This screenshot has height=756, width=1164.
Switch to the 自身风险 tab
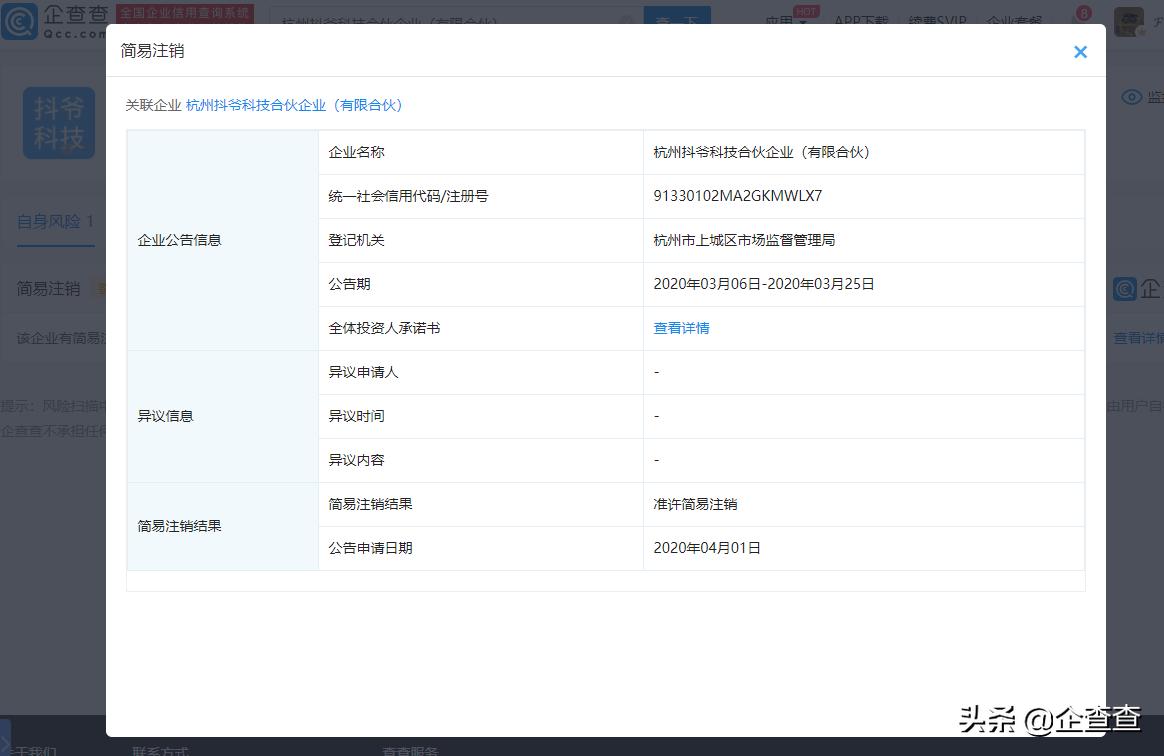pos(49,221)
